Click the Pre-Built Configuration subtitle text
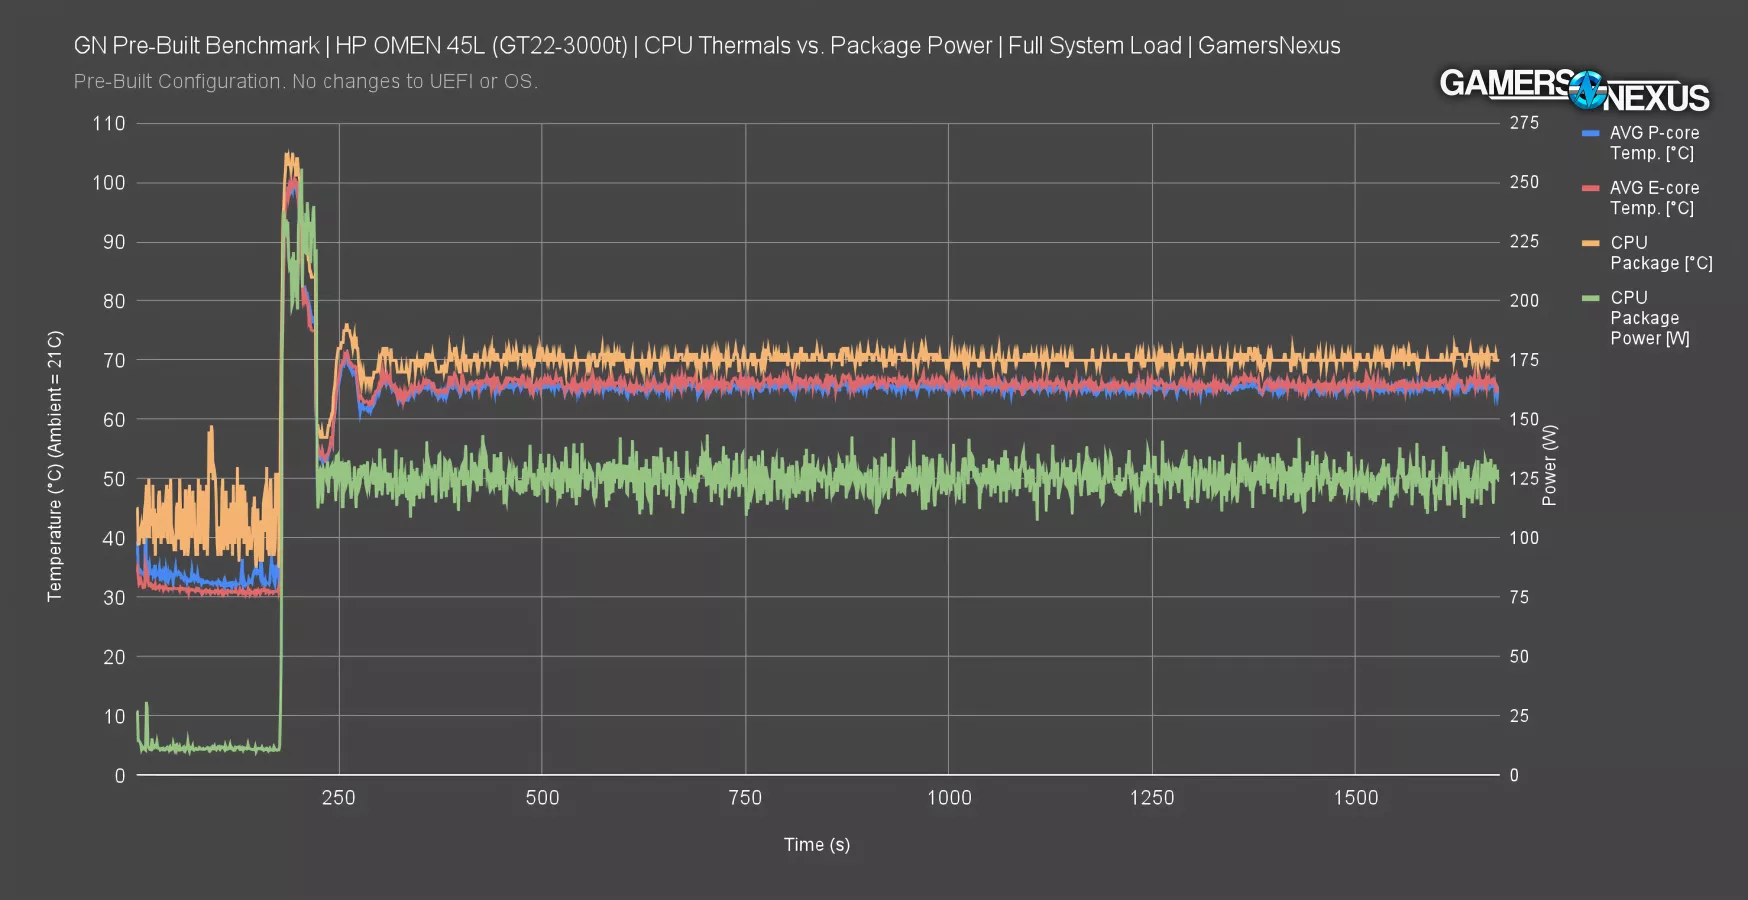This screenshot has height=900, width=1748. tap(305, 82)
